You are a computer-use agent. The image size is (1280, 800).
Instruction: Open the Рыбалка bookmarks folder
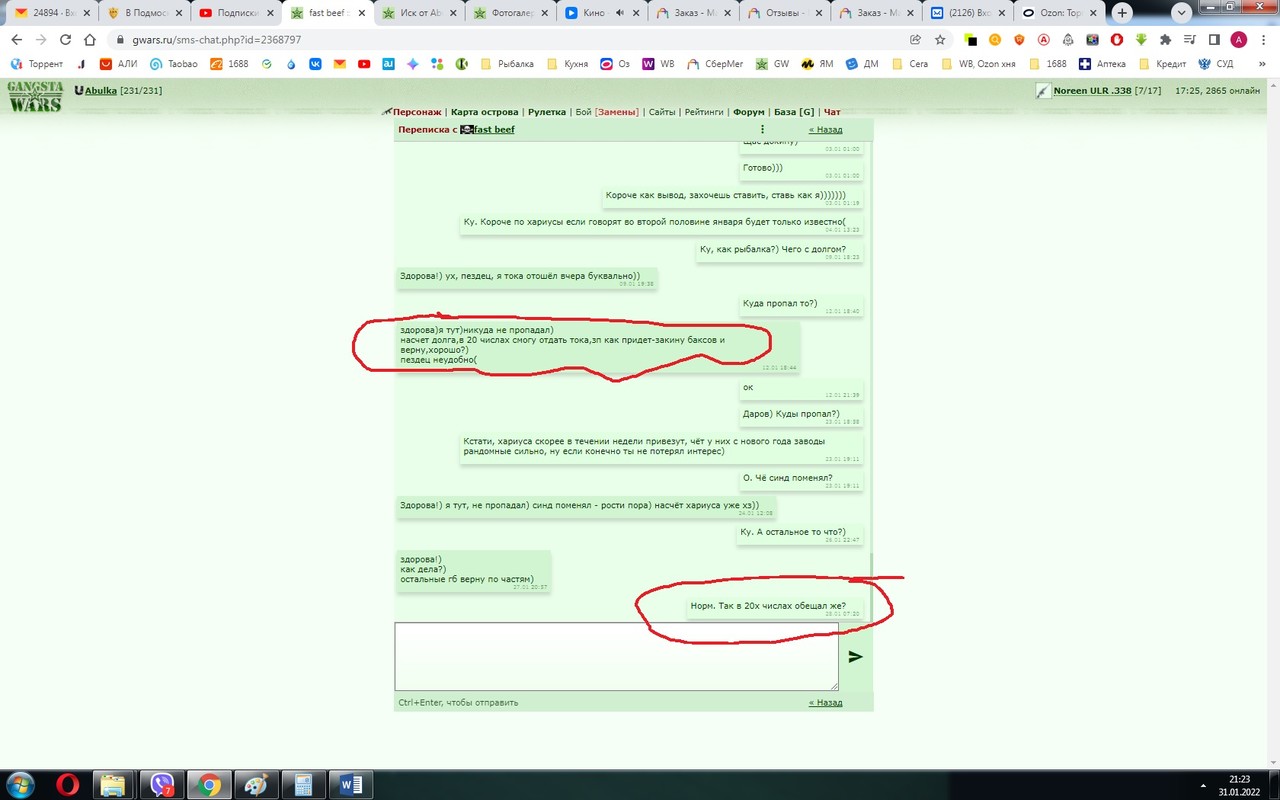tap(507, 64)
